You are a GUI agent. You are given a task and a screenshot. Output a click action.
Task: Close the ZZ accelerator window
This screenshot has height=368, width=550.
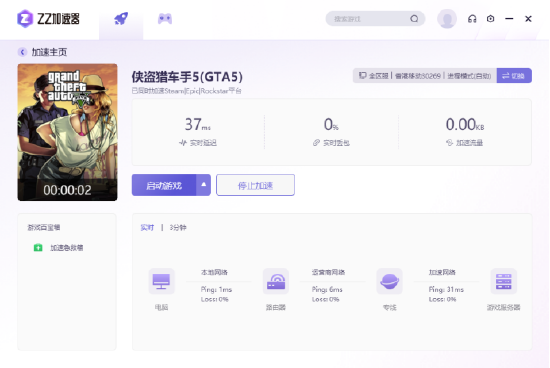click(x=528, y=19)
